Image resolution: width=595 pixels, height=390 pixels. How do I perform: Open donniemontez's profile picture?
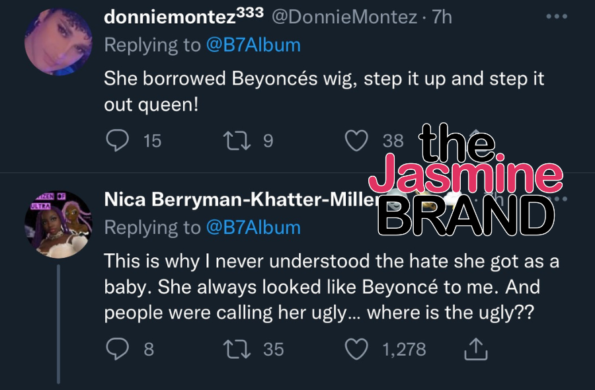pyautogui.click(x=58, y=42)
